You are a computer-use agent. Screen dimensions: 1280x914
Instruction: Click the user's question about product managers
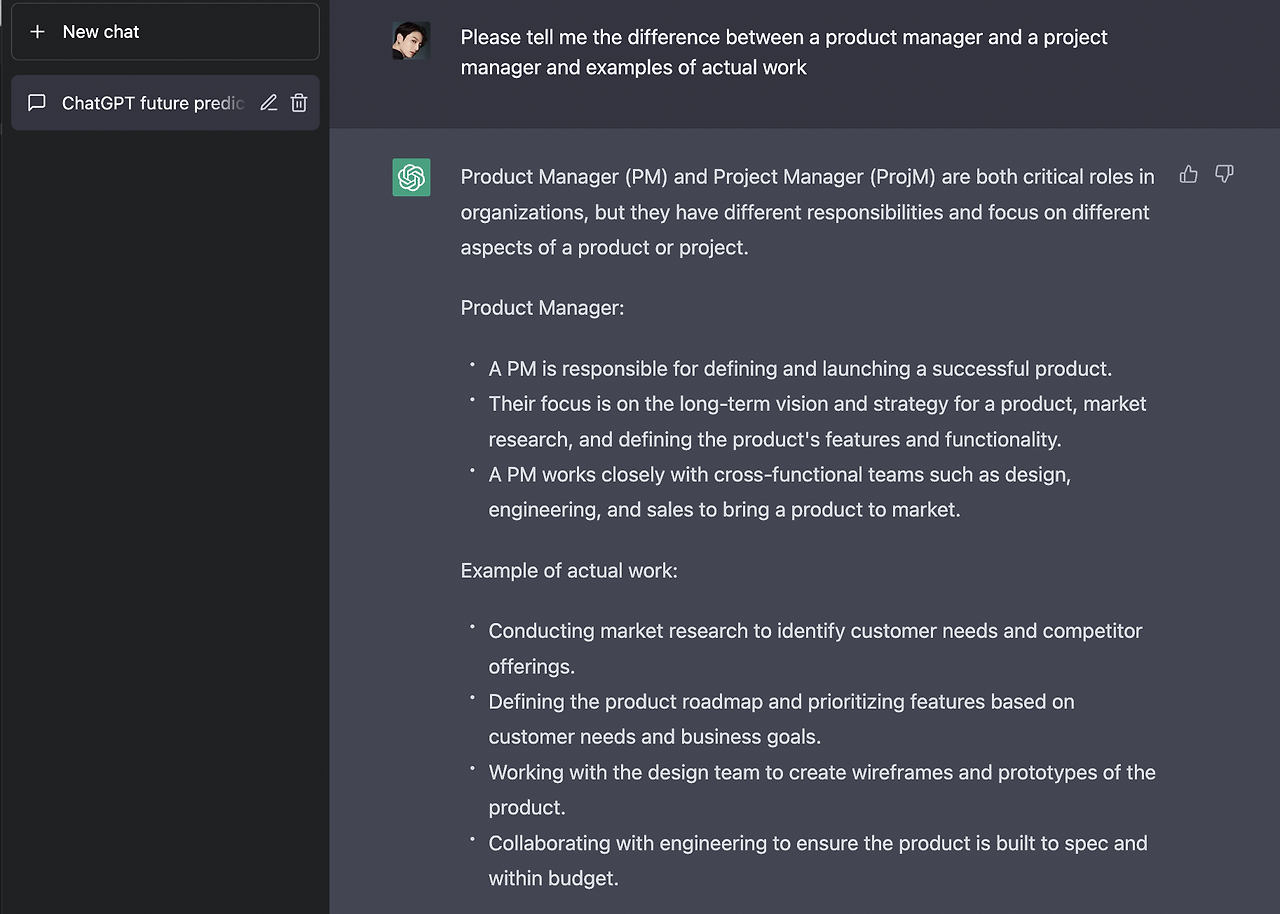(783, 52)
